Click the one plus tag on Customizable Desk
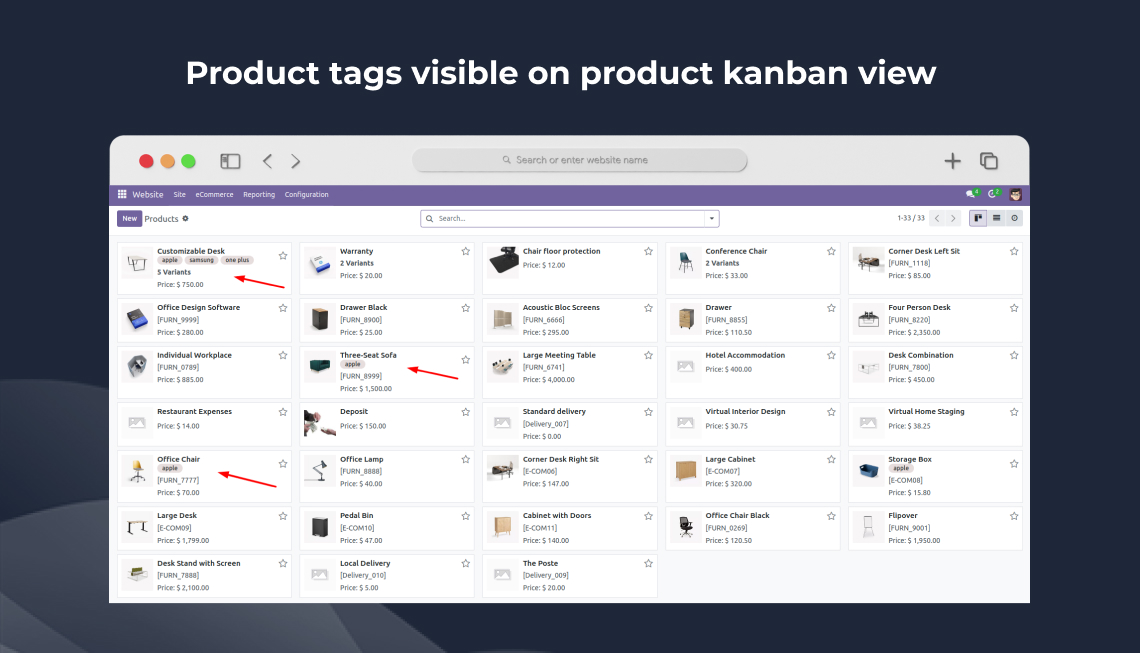The height and width of the screenshot is (653, 1140). click(237, 260)
